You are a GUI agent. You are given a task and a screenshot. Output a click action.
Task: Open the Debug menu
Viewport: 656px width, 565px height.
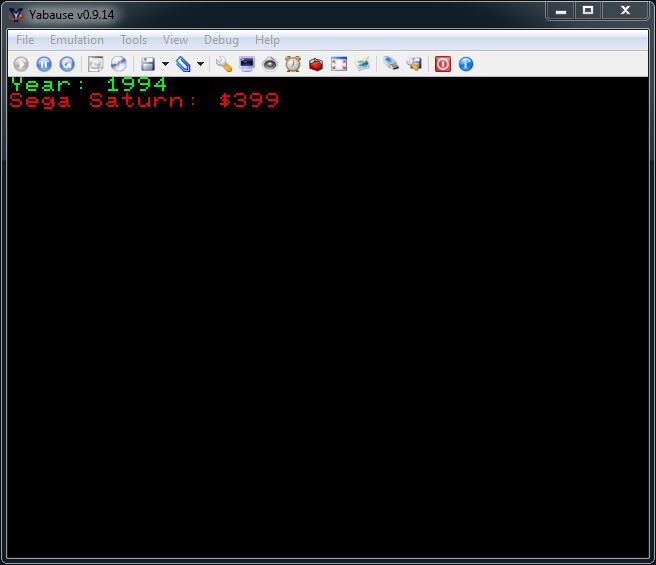pyautogui.click(x=221, y=40)
